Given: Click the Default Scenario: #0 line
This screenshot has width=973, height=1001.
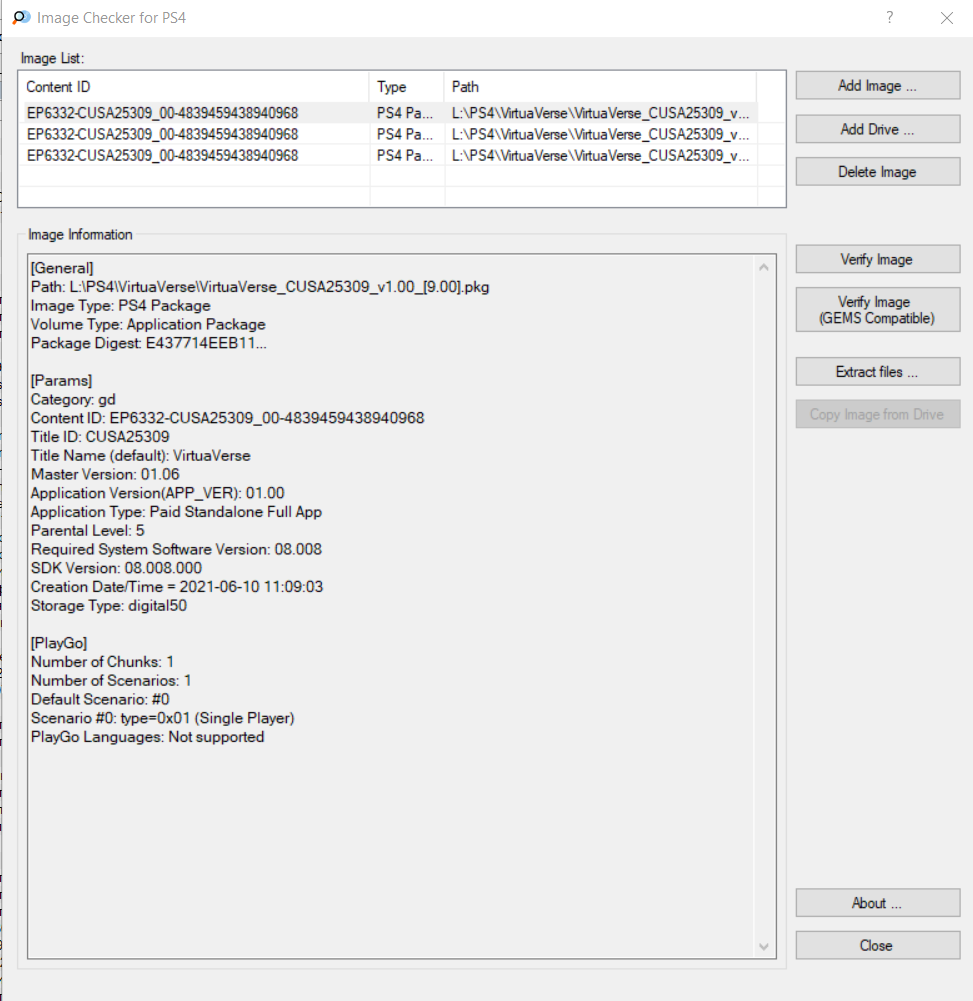Looking at the screenshot, I should pos(100,700).
